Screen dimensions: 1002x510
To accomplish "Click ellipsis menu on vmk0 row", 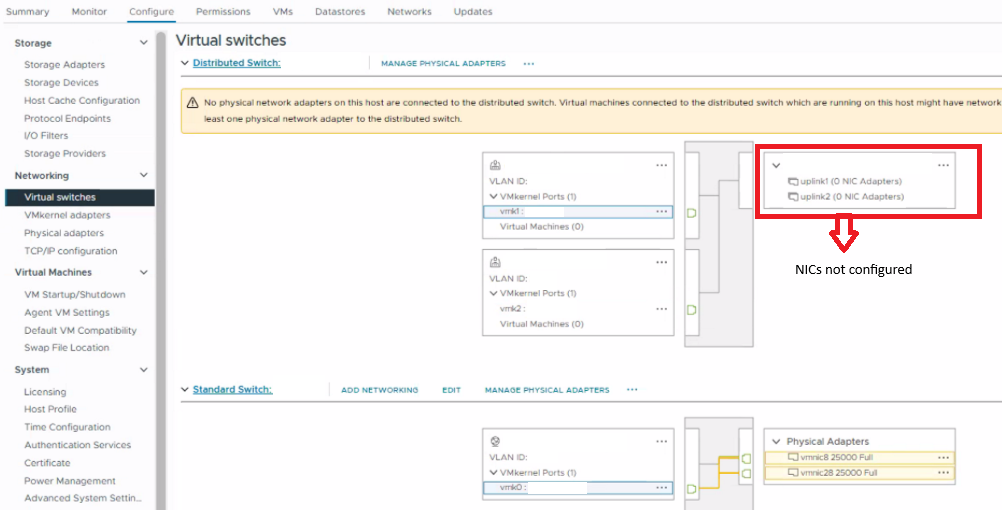I will [x=661, y=488].
